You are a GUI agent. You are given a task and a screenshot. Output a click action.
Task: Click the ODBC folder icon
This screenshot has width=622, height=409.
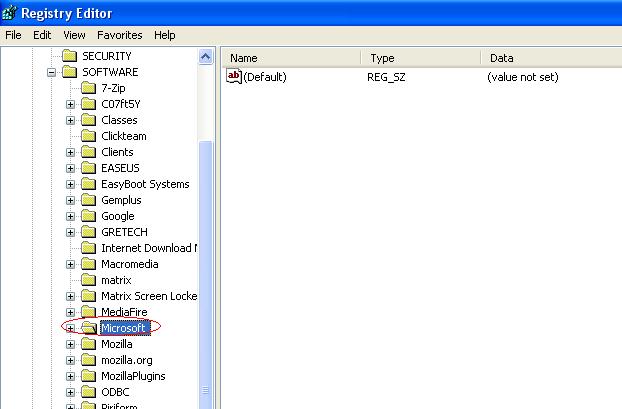click(x=88, y=392)
